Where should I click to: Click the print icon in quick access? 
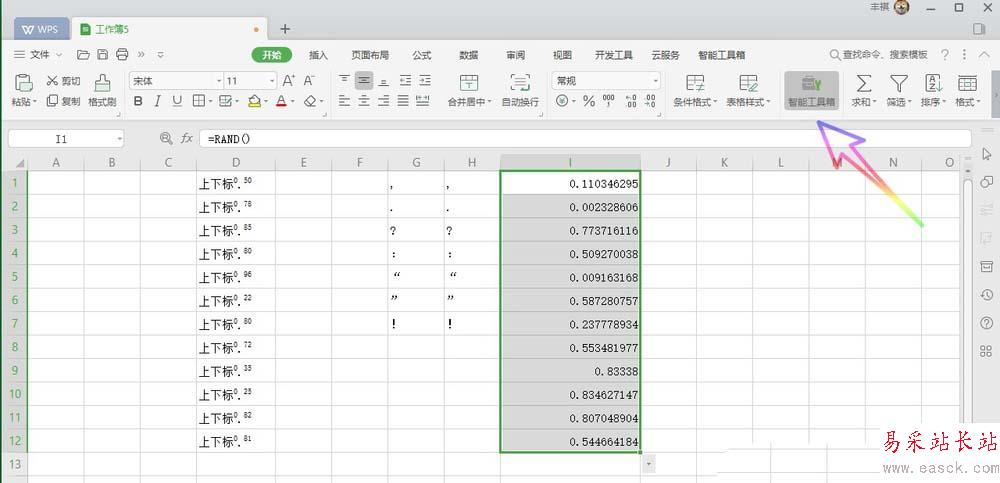click(x=122, y=55)
